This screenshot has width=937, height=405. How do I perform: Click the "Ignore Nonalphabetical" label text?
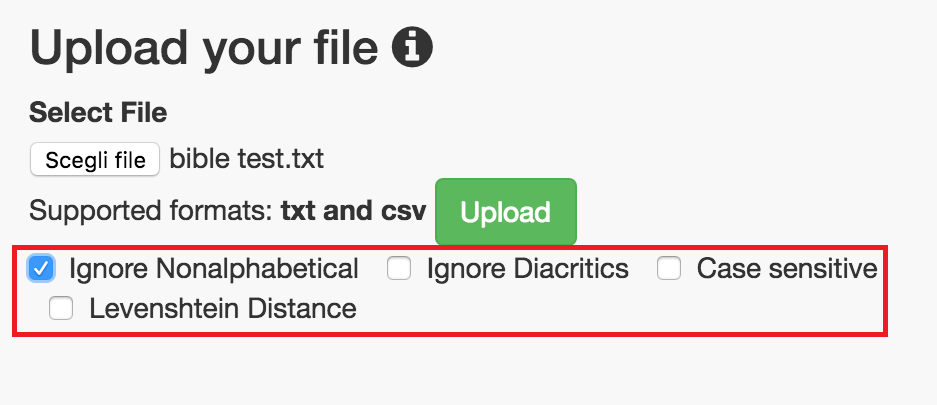tap(213, 268)
